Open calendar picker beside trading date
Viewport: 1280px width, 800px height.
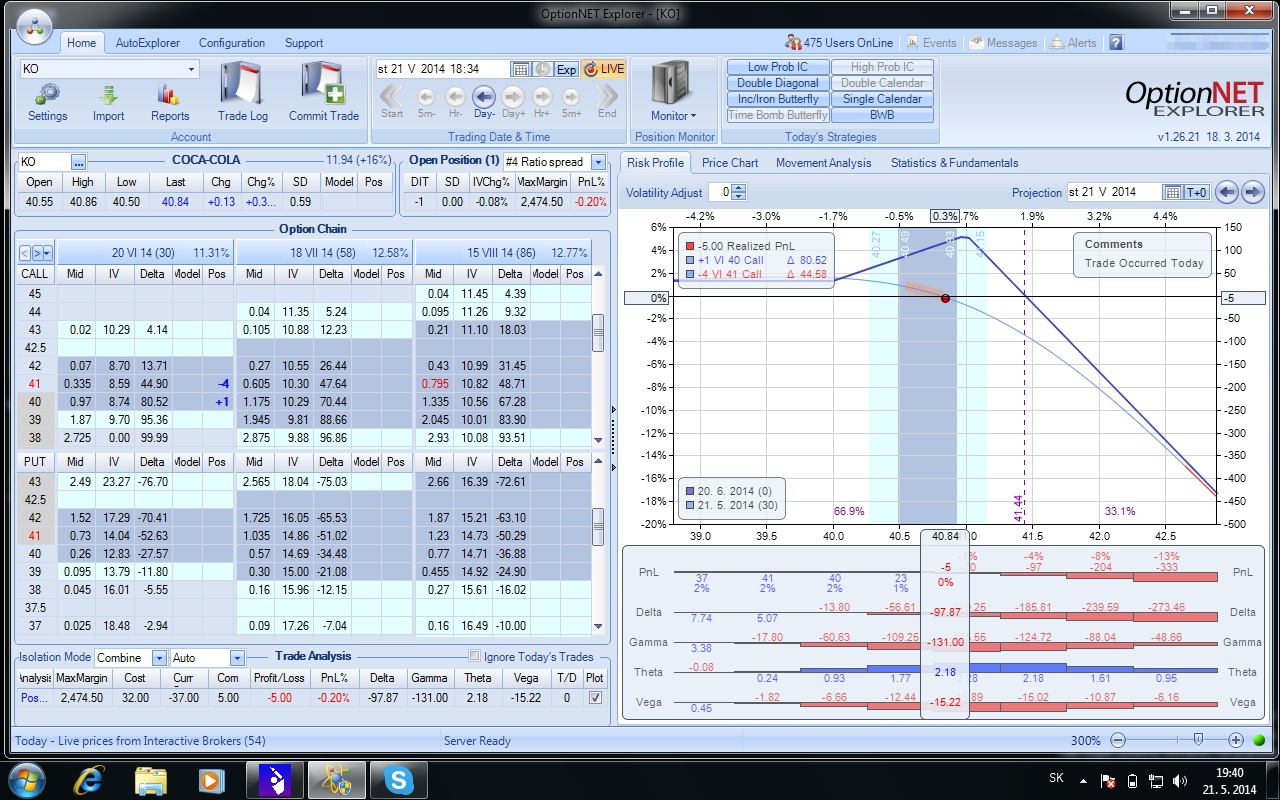tap(520, 69)
